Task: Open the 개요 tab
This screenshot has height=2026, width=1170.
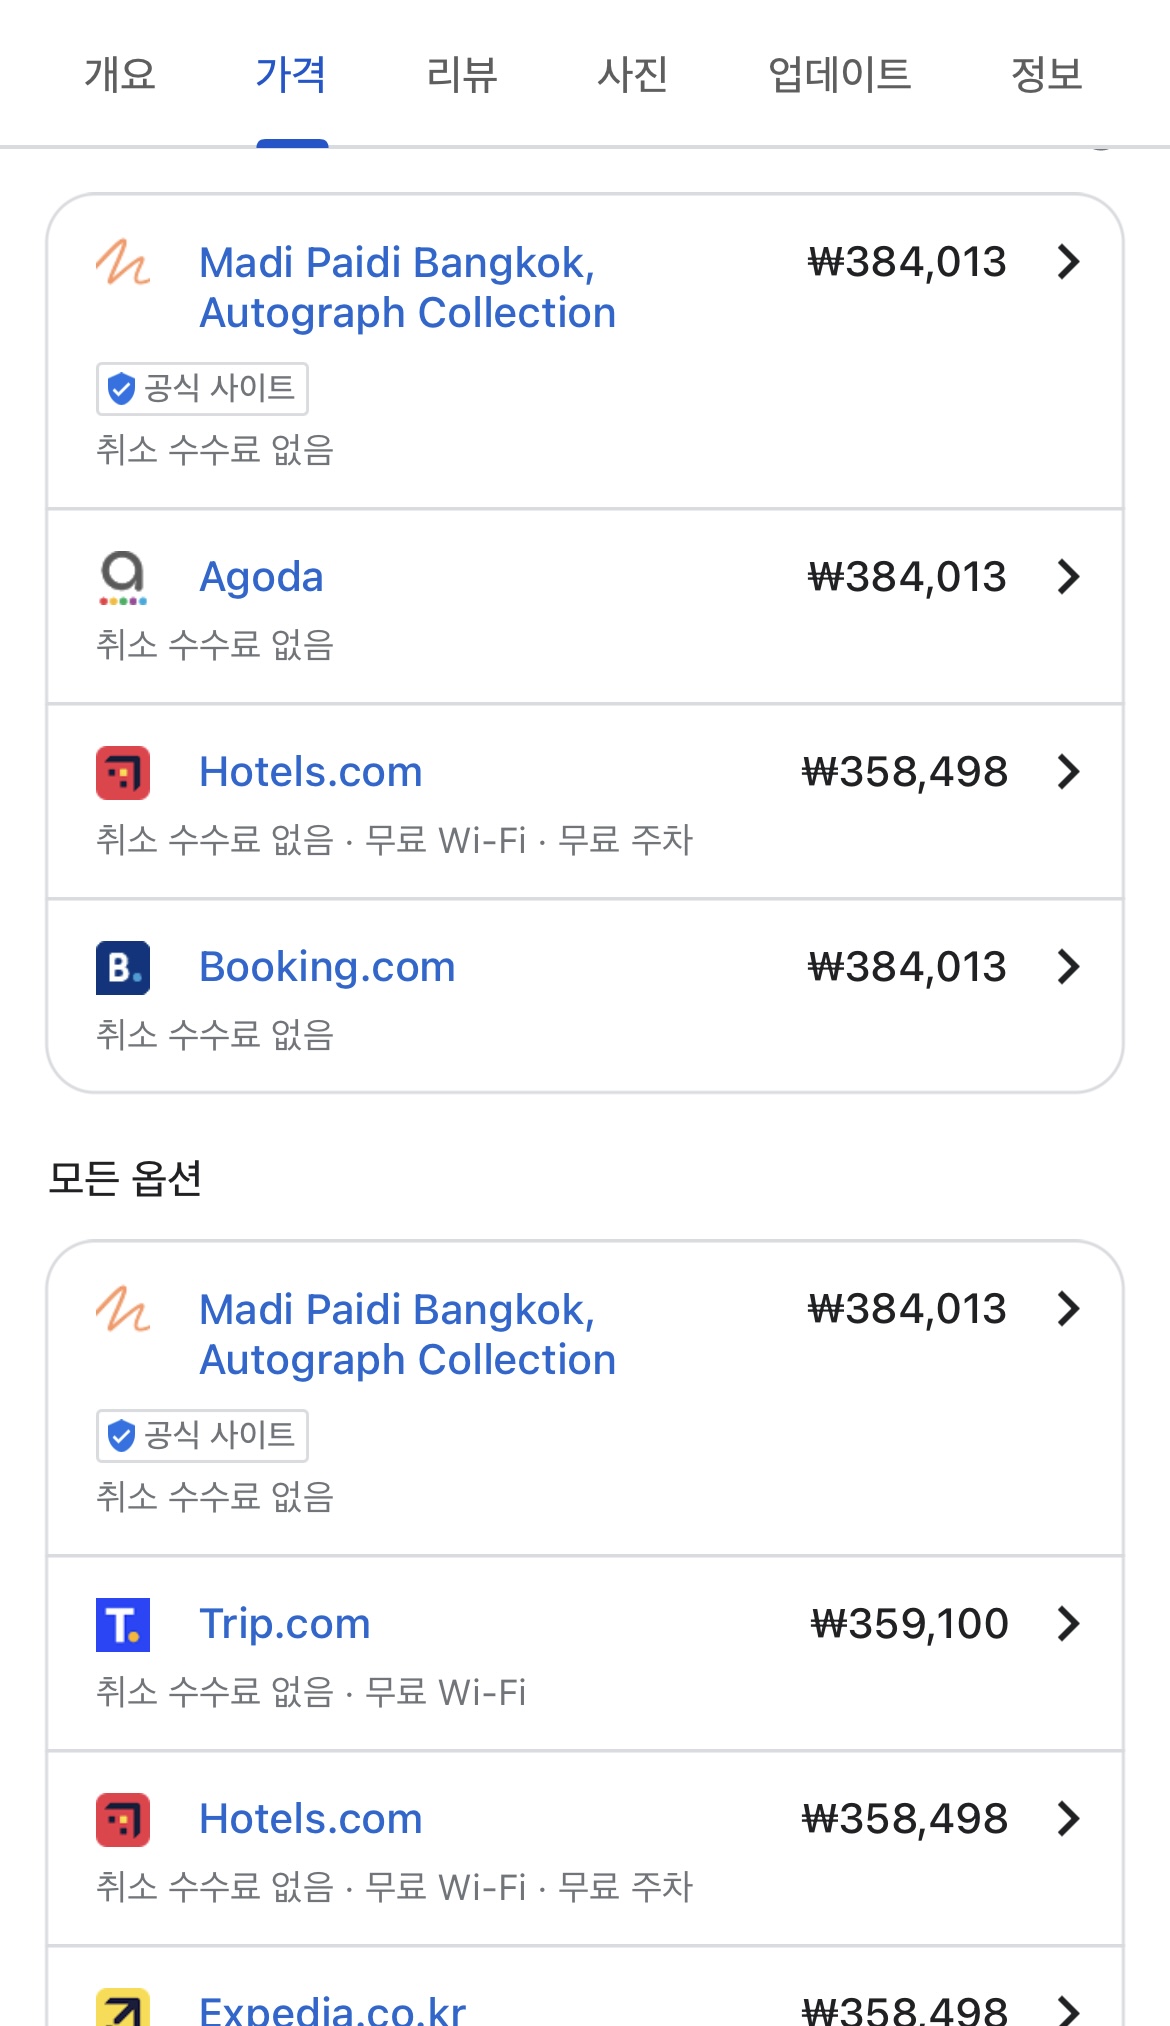Action: coord(120,75)
